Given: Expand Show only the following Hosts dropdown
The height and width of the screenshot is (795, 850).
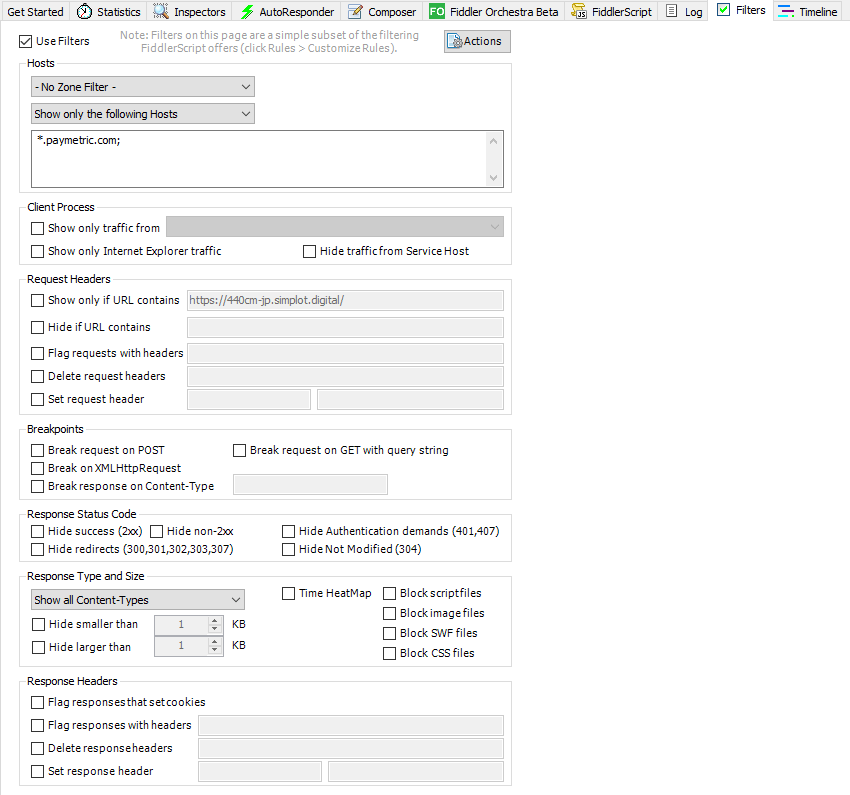Looking at the screenshot, I should point(143,114).
